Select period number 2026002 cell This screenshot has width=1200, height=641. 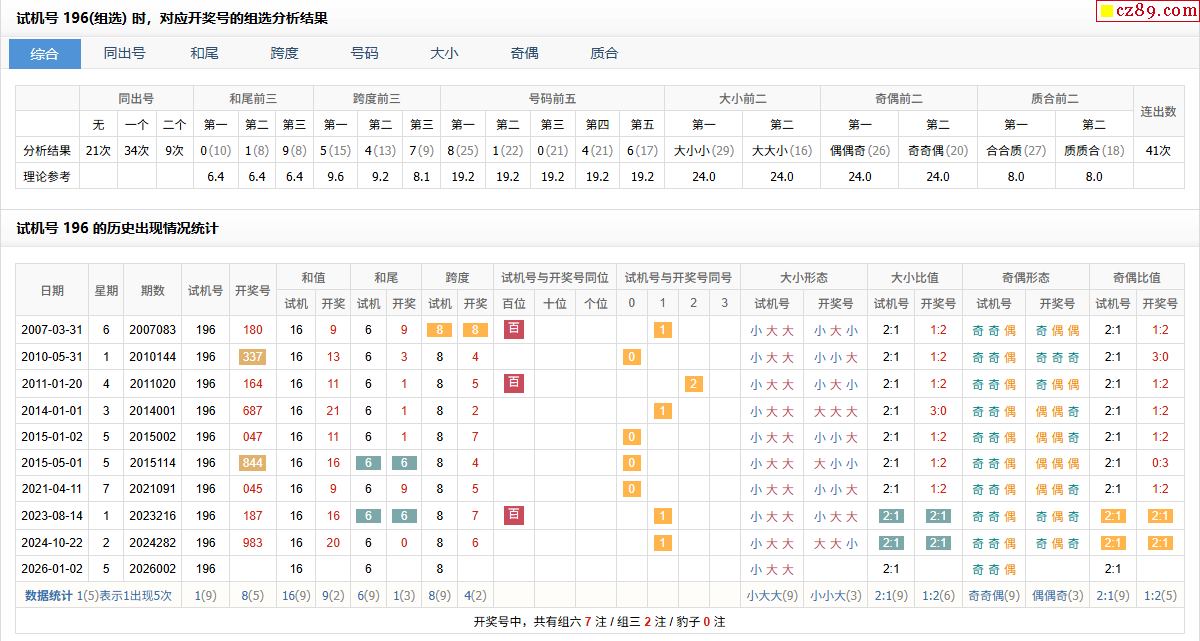pos(152,569)
